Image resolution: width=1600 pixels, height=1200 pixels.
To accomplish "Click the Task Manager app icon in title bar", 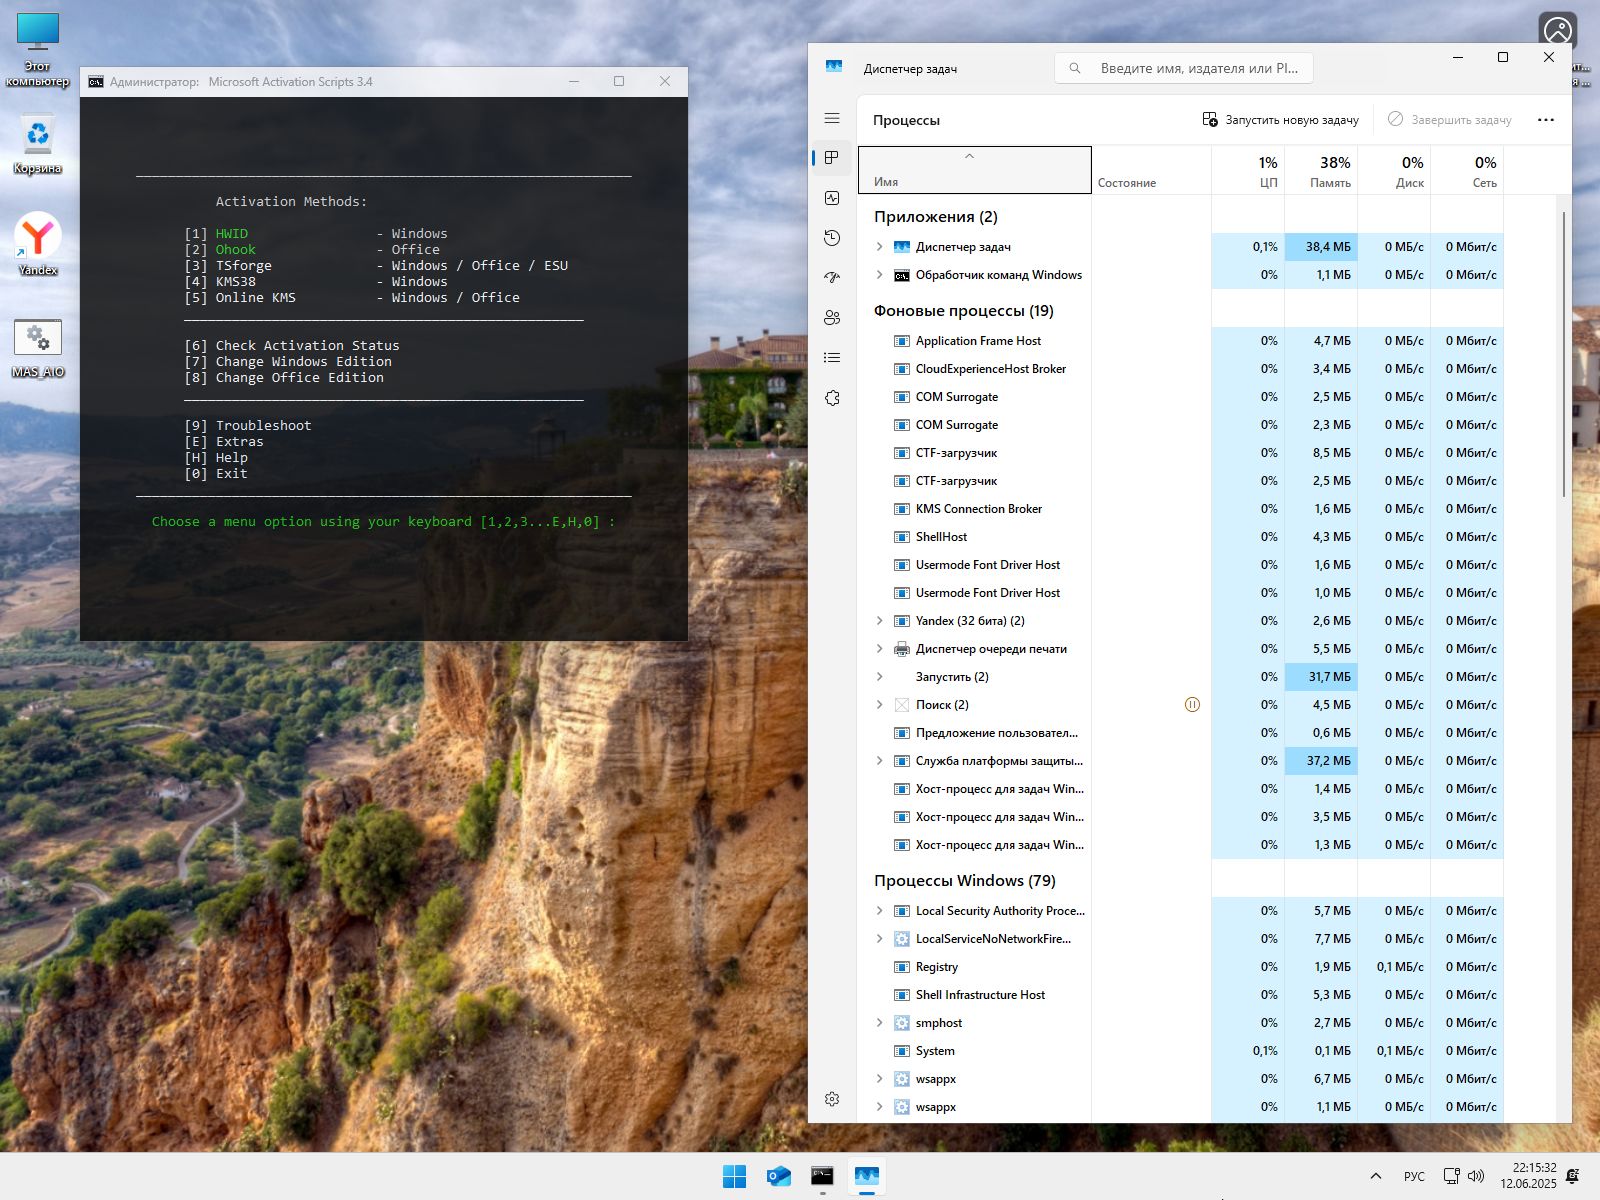I will (834, 67).
